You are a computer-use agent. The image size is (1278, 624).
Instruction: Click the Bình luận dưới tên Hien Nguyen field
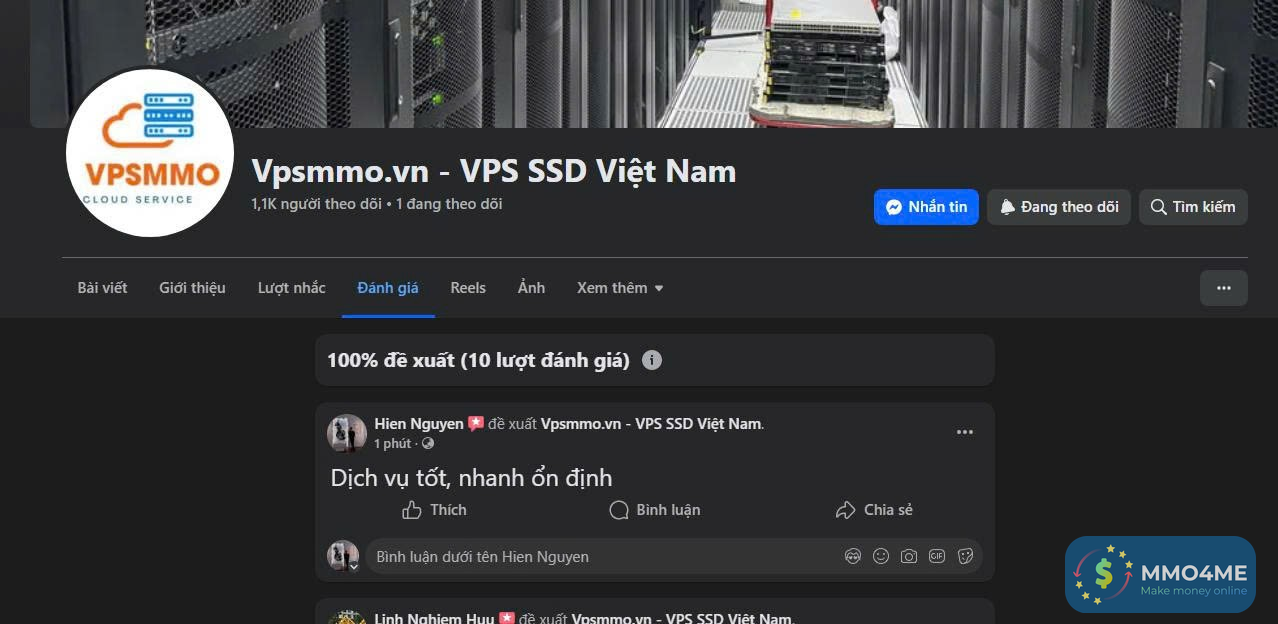(x=600, y=556)
